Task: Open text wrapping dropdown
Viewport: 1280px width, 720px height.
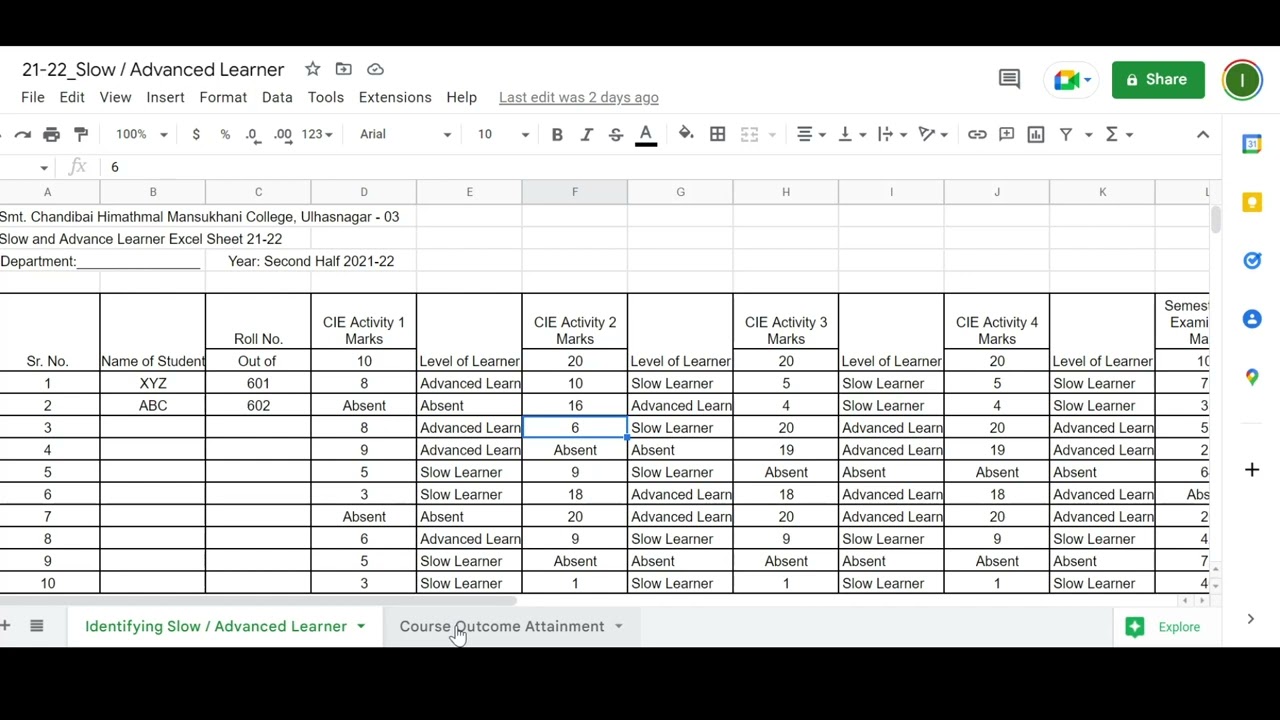Action: 891,134
